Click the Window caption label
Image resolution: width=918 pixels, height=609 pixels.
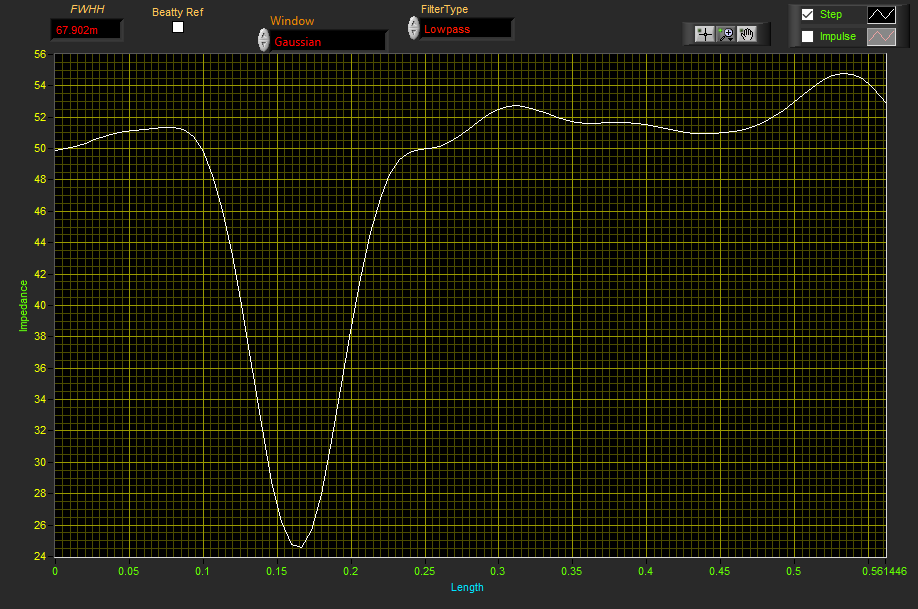coord(292,21)
